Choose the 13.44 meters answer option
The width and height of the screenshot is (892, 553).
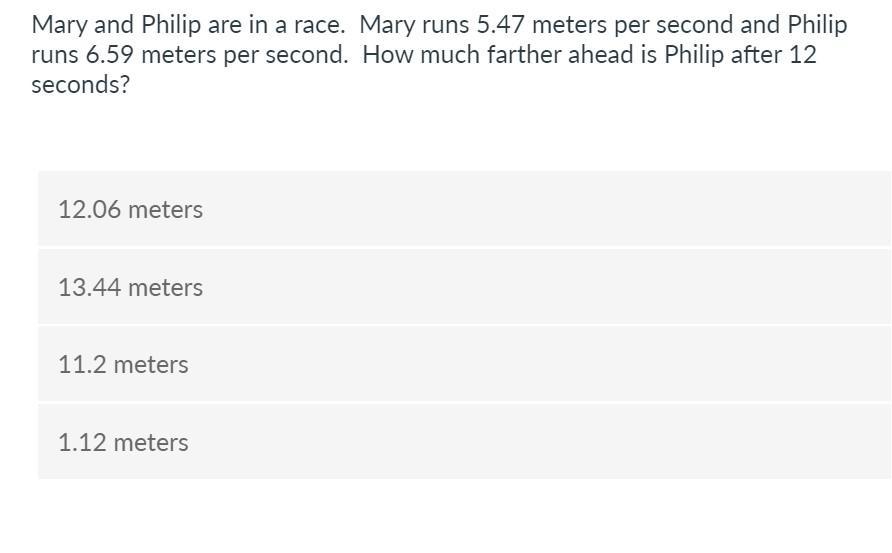pyautogui.click(x=464, y=287)
